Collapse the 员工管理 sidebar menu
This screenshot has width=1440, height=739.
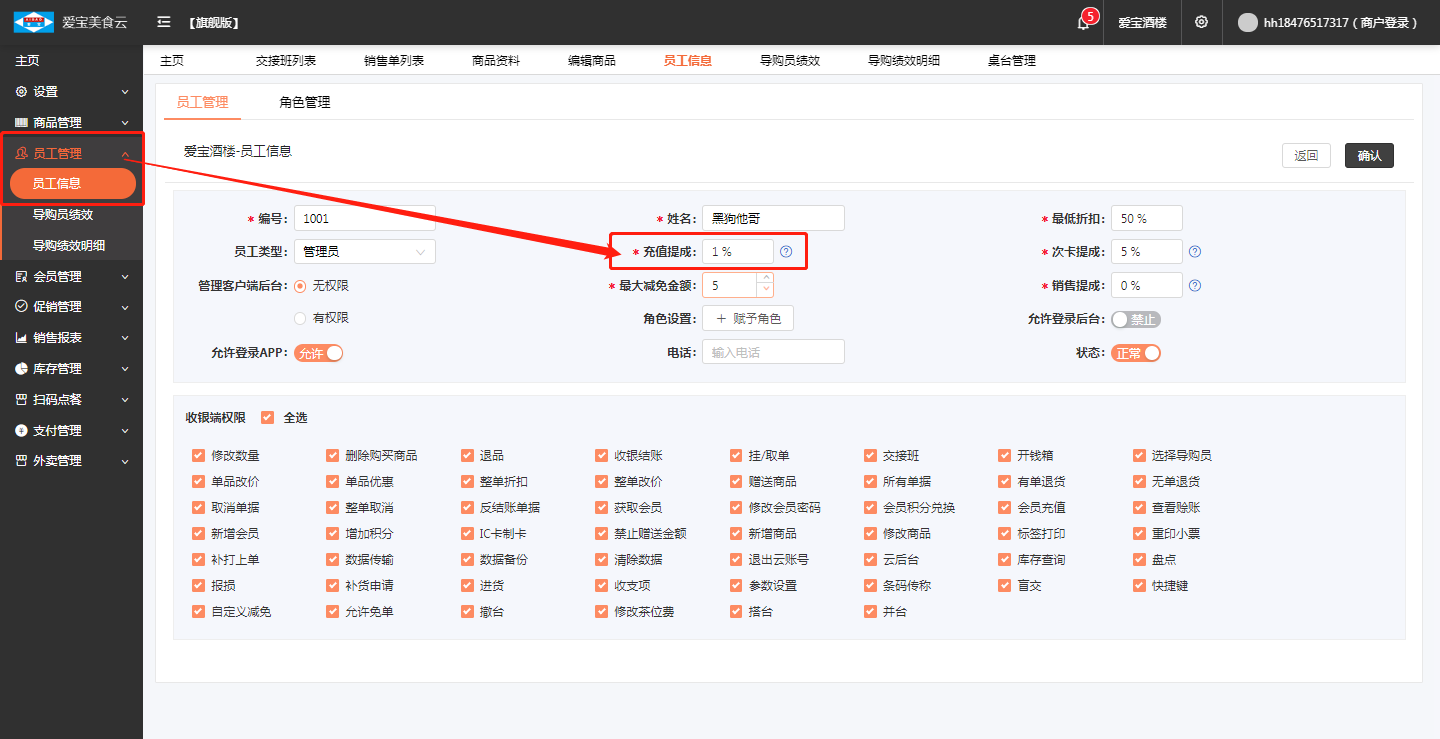125,154
